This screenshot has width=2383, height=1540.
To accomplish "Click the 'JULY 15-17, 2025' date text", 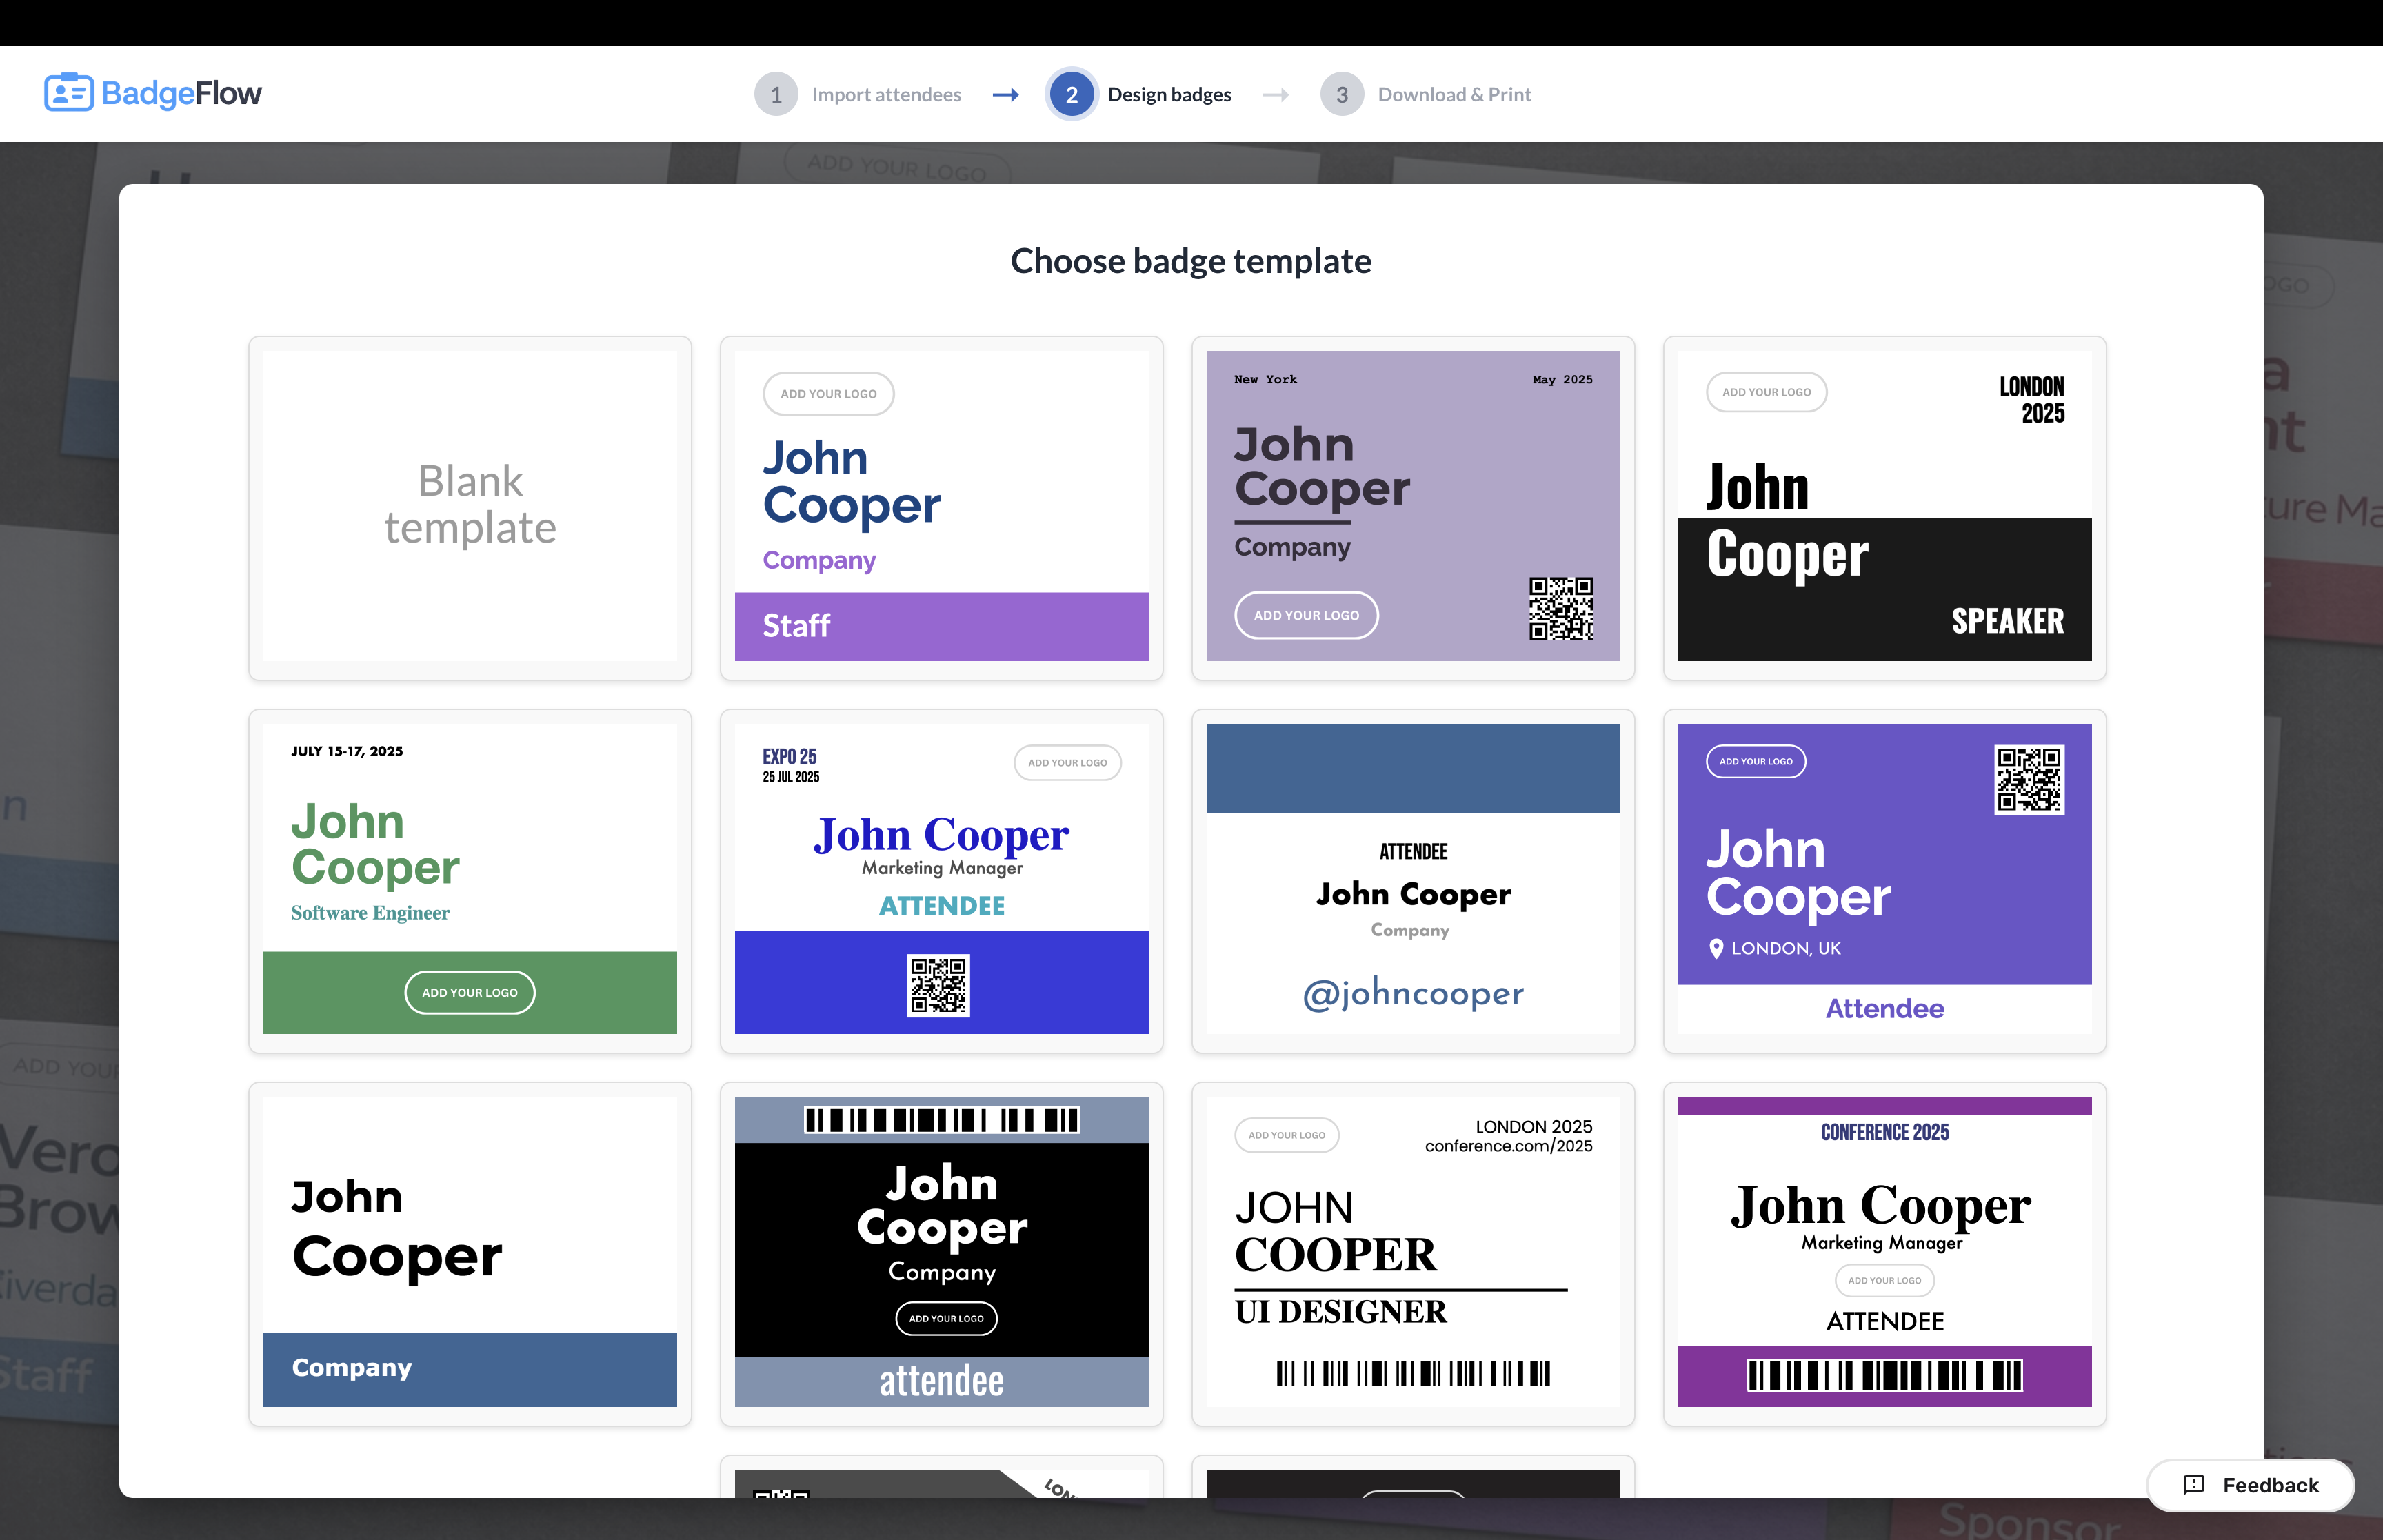I will tap(347, 751).
